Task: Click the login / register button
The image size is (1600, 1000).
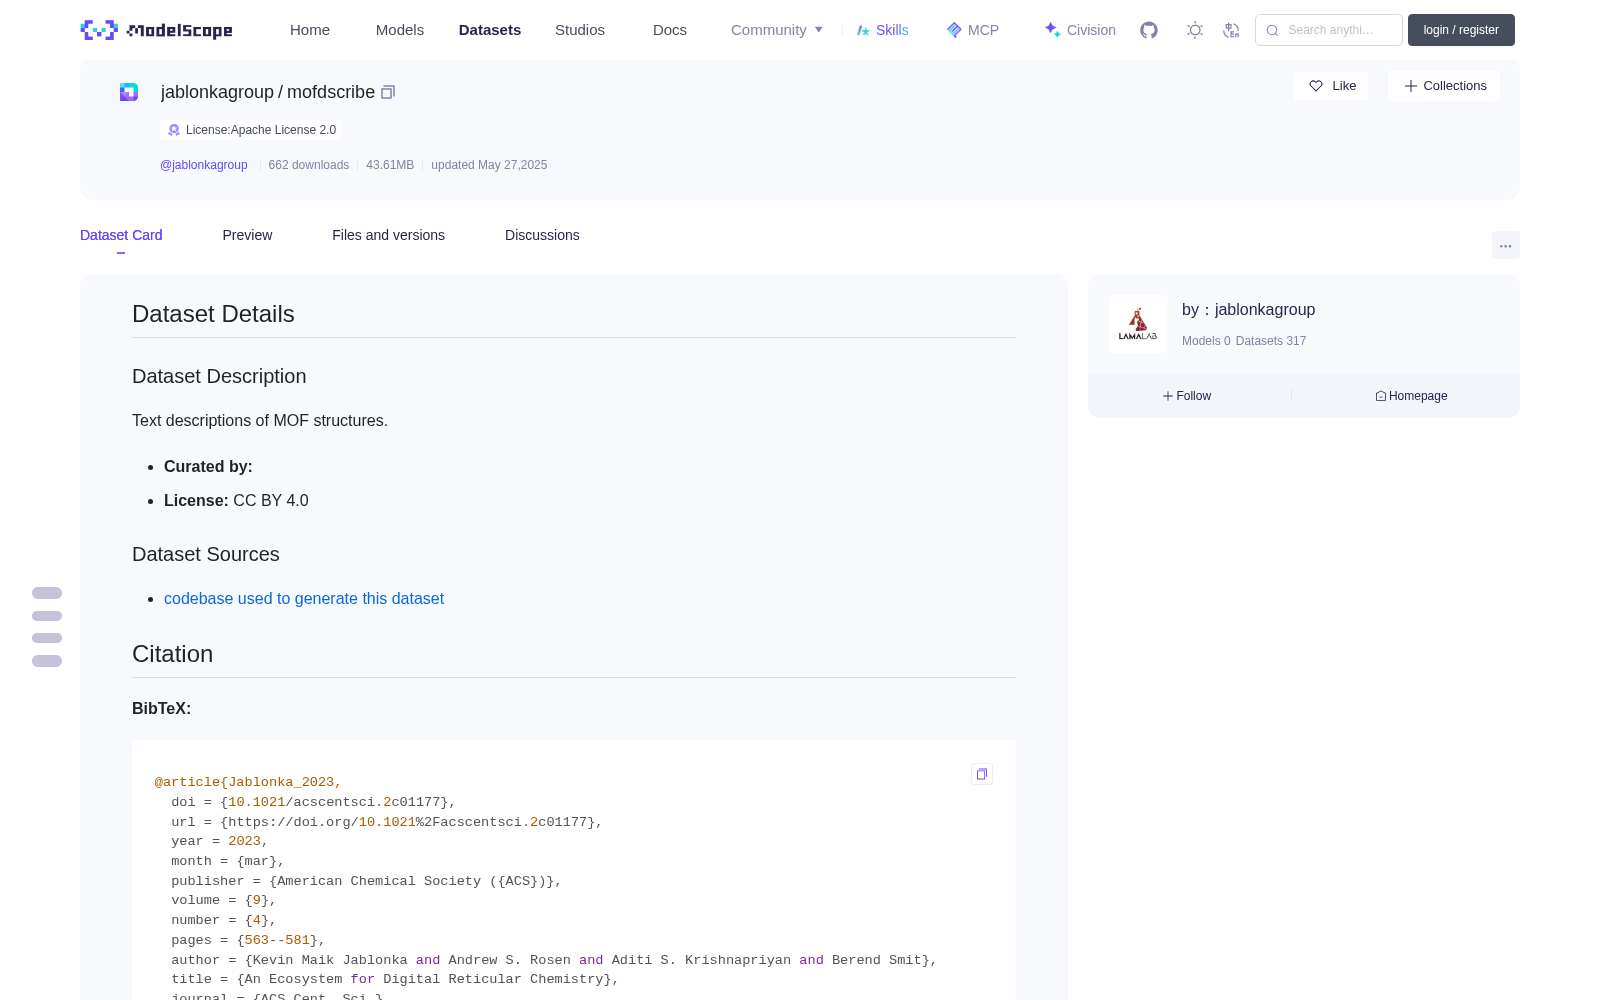Action: coord(1461,30)
